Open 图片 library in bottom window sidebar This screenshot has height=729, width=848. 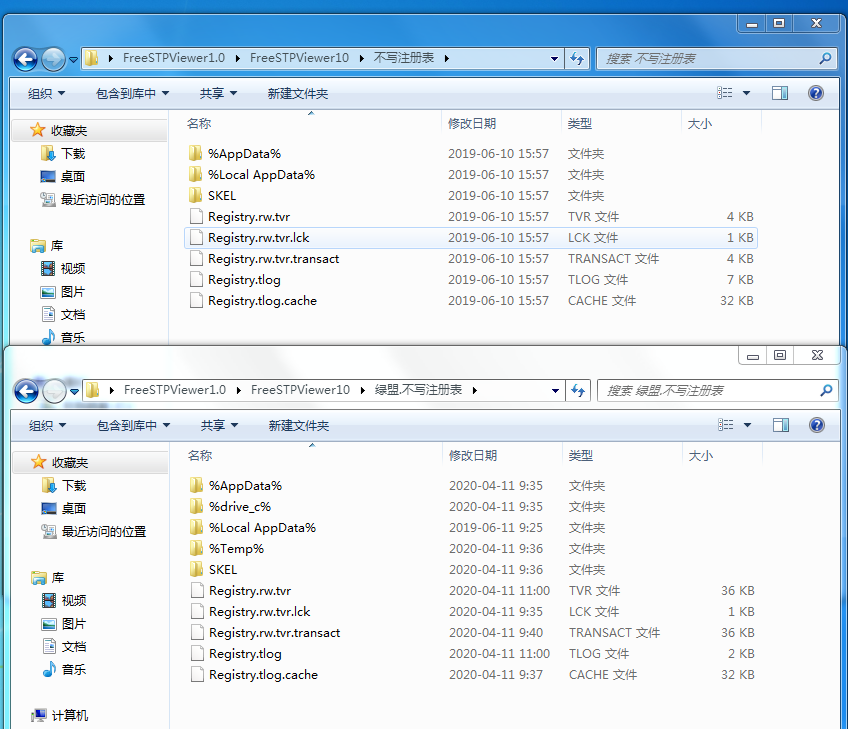[64, 624]
